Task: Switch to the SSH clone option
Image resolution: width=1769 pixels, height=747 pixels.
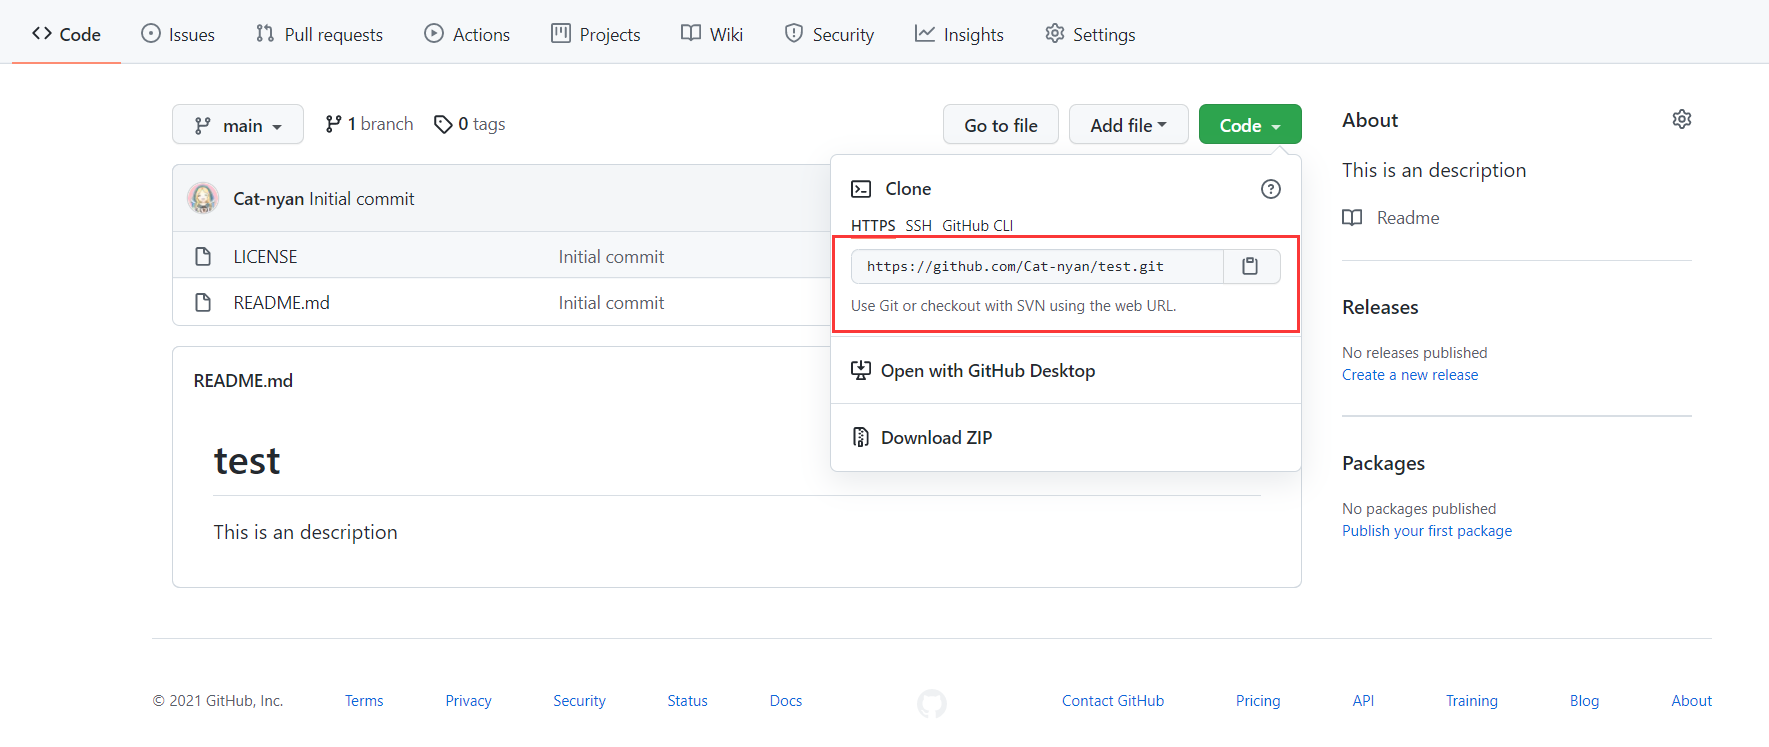Action: [x=918, y=226]
